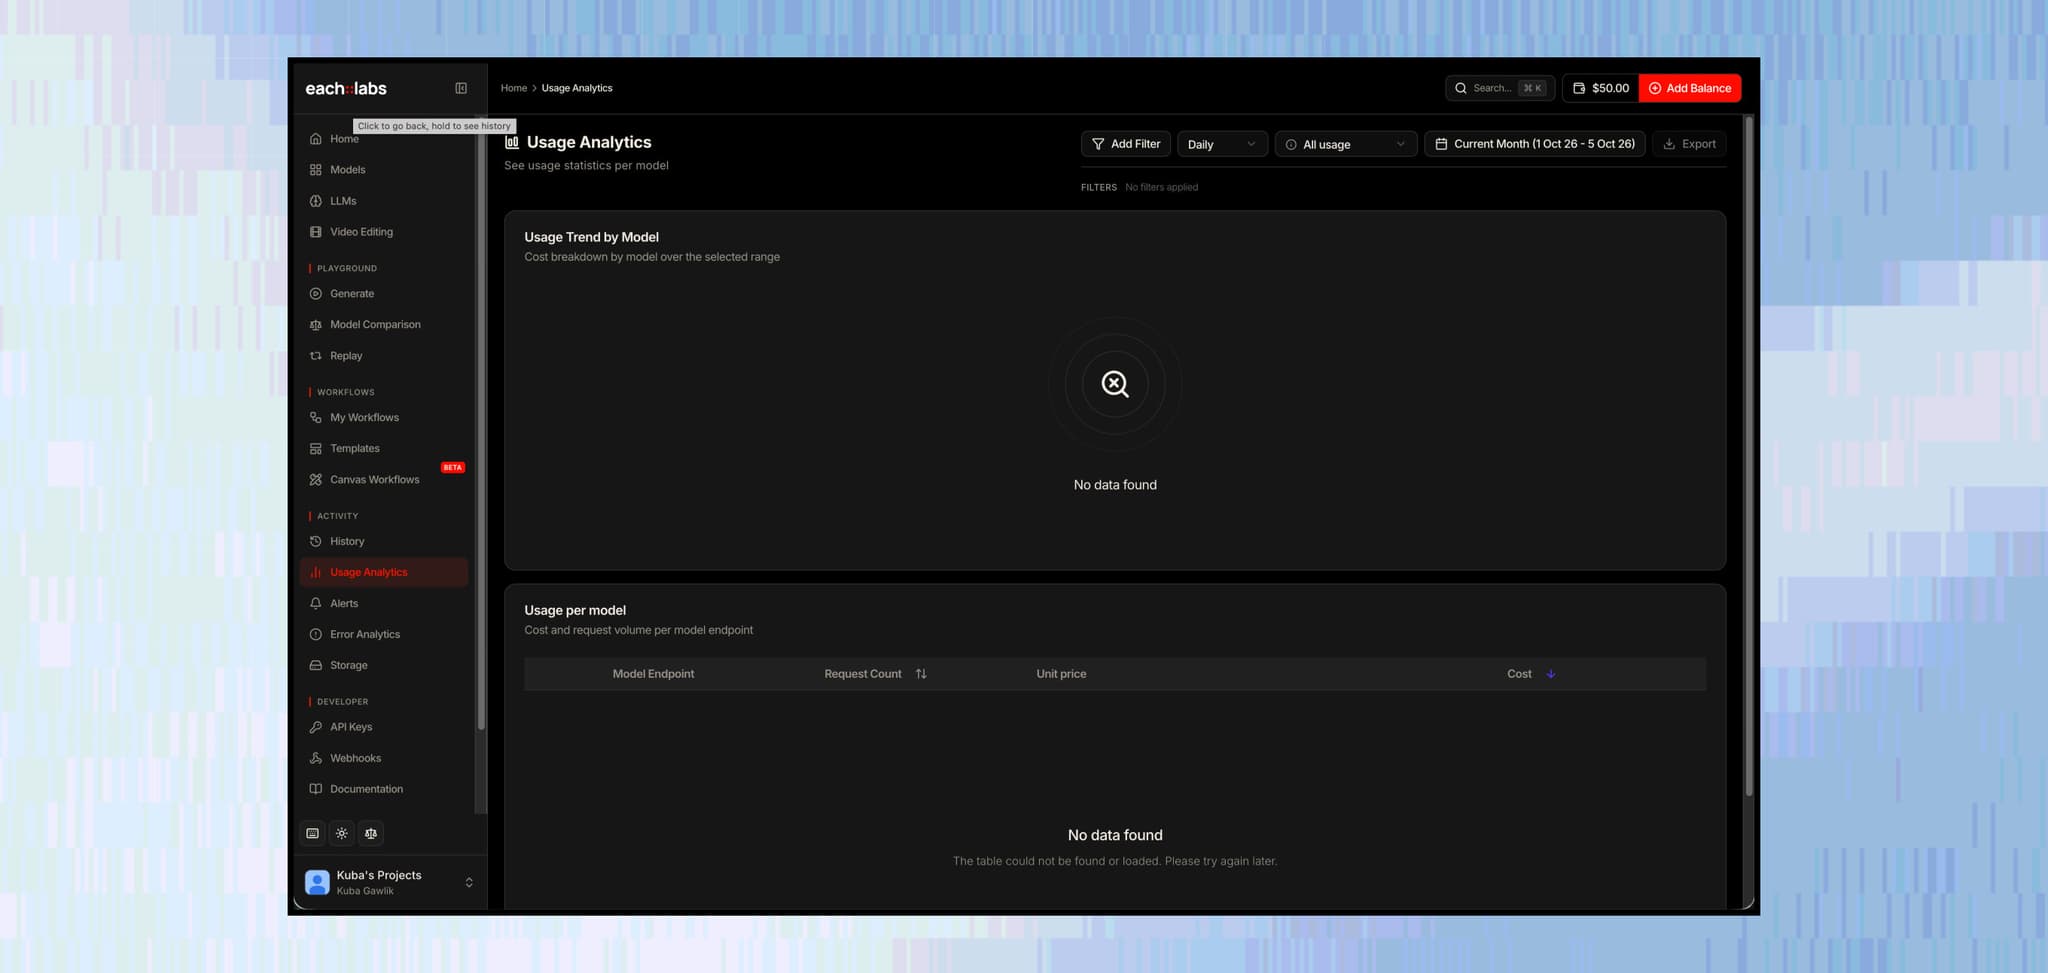Open Current Month date range picker
Viewport: 2048px width, 973px height.
point(1535,144)
